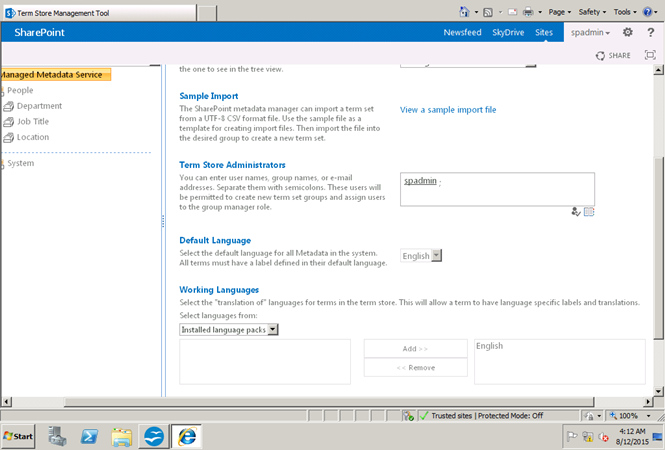Toggle Focus on Content icon

click(650, 55)
